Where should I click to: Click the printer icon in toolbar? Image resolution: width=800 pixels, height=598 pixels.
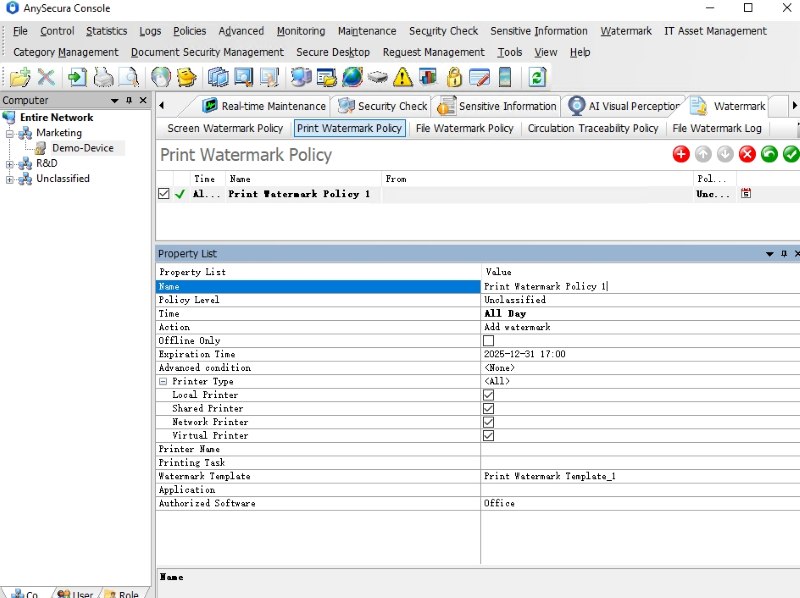point(103,77)
